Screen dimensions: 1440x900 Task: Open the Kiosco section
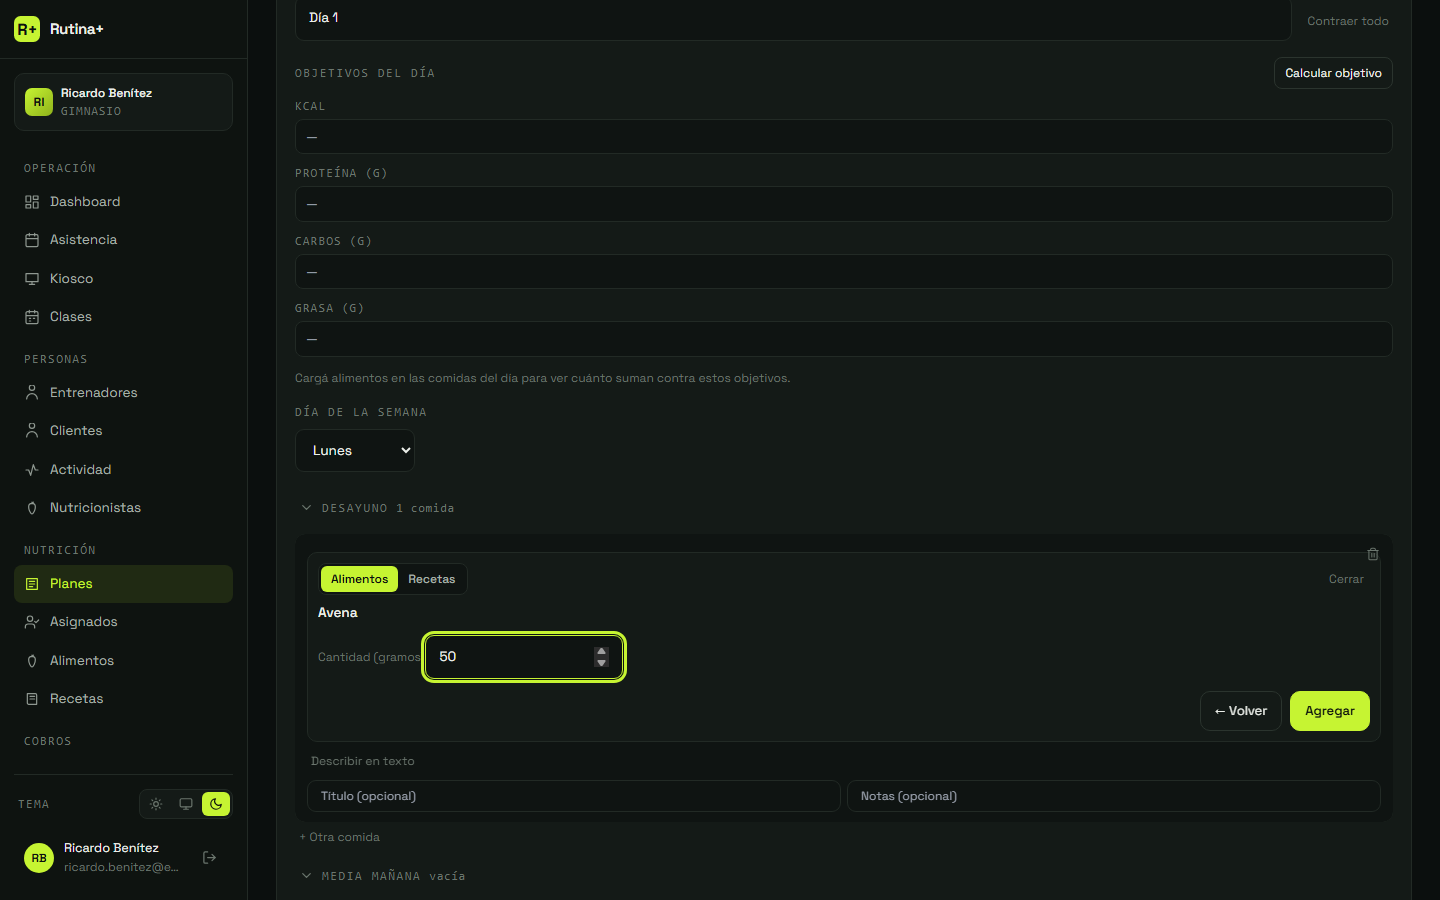(123, 279)
